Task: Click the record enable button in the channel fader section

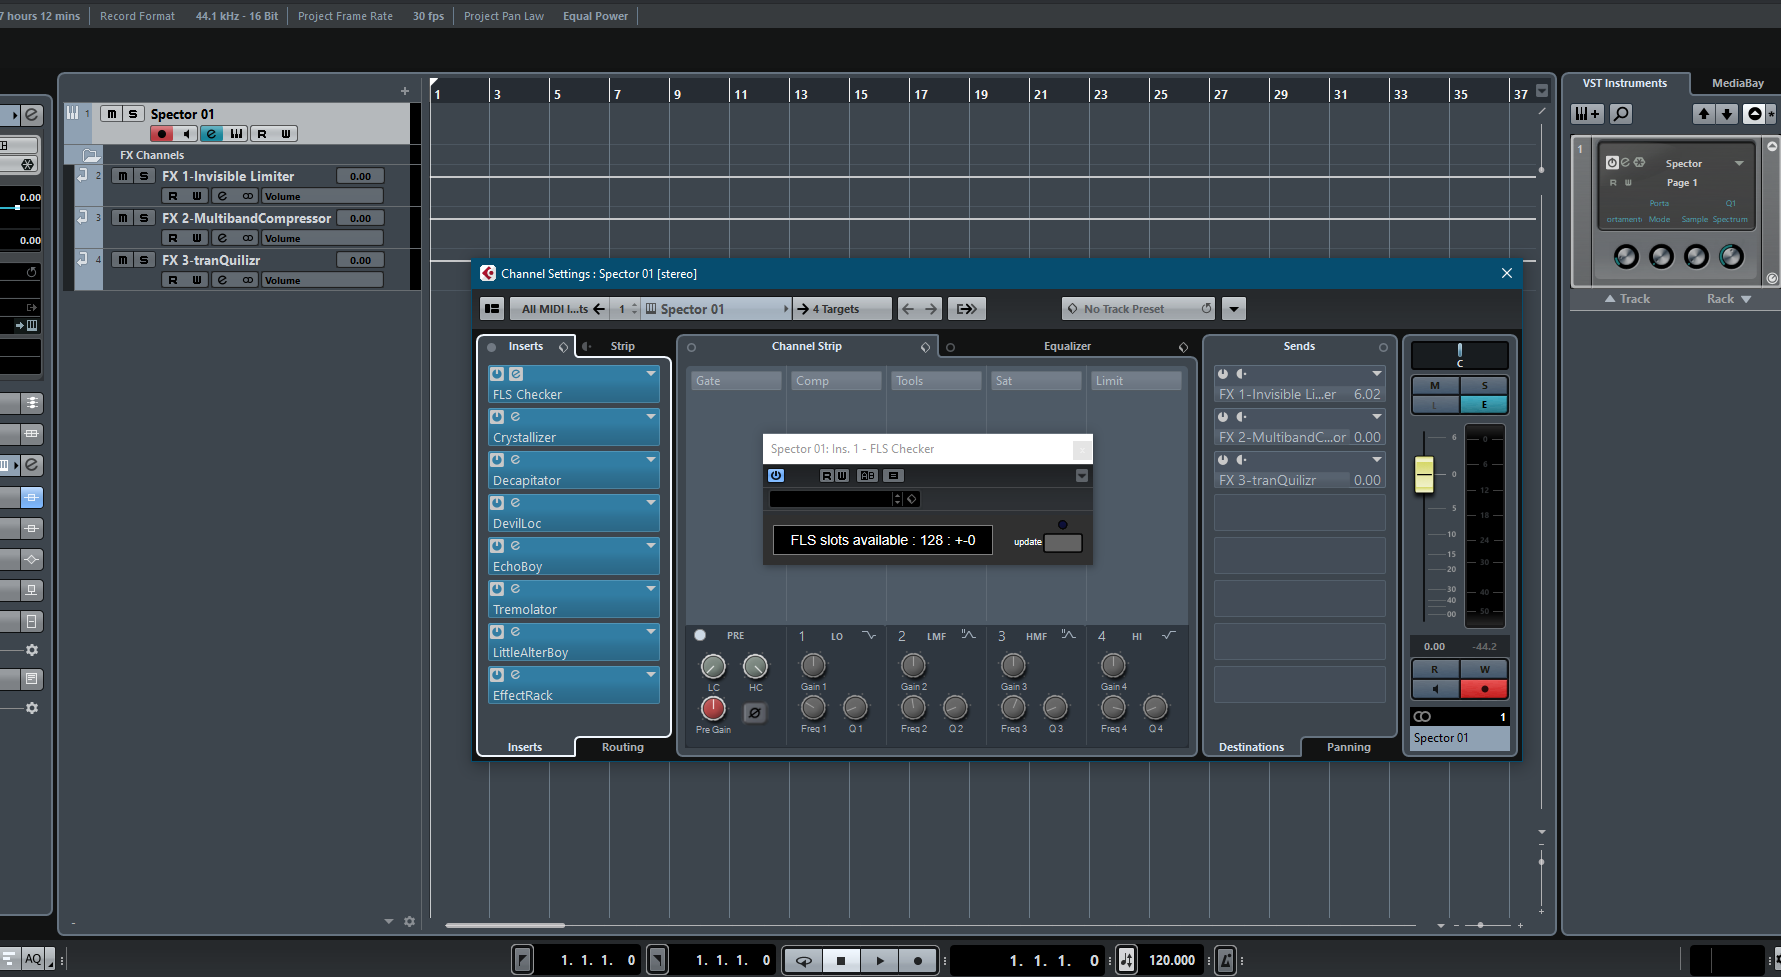Action: (1485, 689)
